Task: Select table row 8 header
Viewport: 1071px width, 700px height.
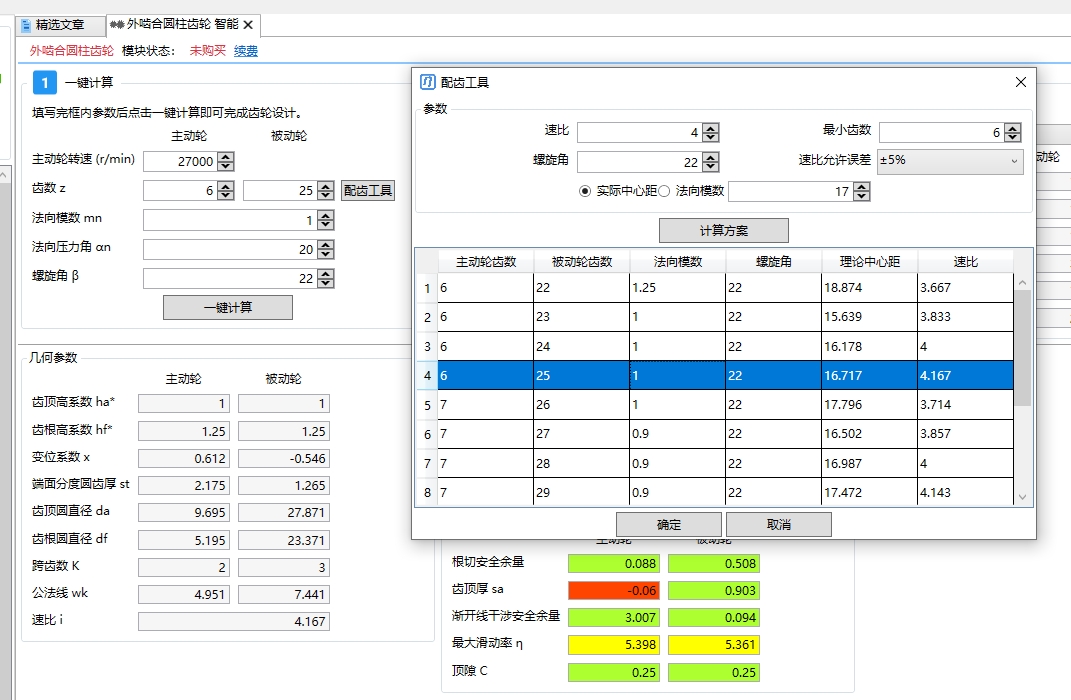Action: point(427,492)
